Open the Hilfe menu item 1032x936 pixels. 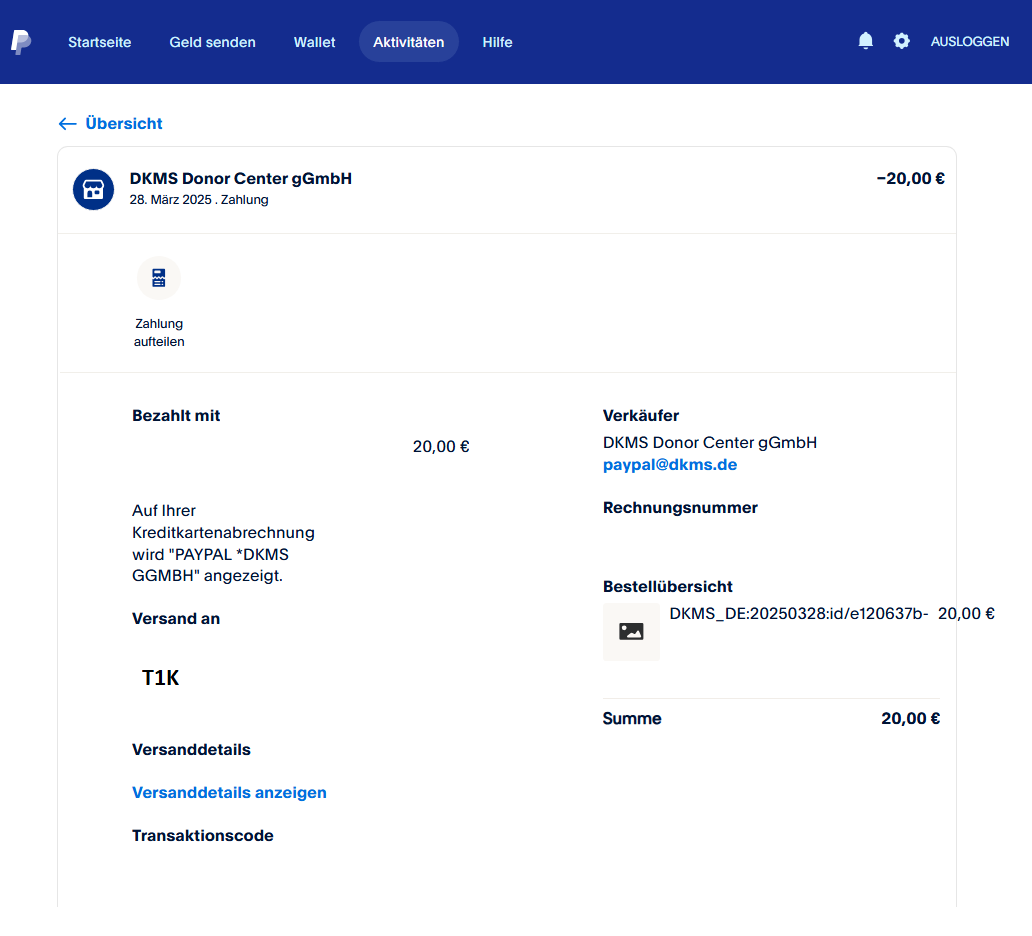pos(497,42)
